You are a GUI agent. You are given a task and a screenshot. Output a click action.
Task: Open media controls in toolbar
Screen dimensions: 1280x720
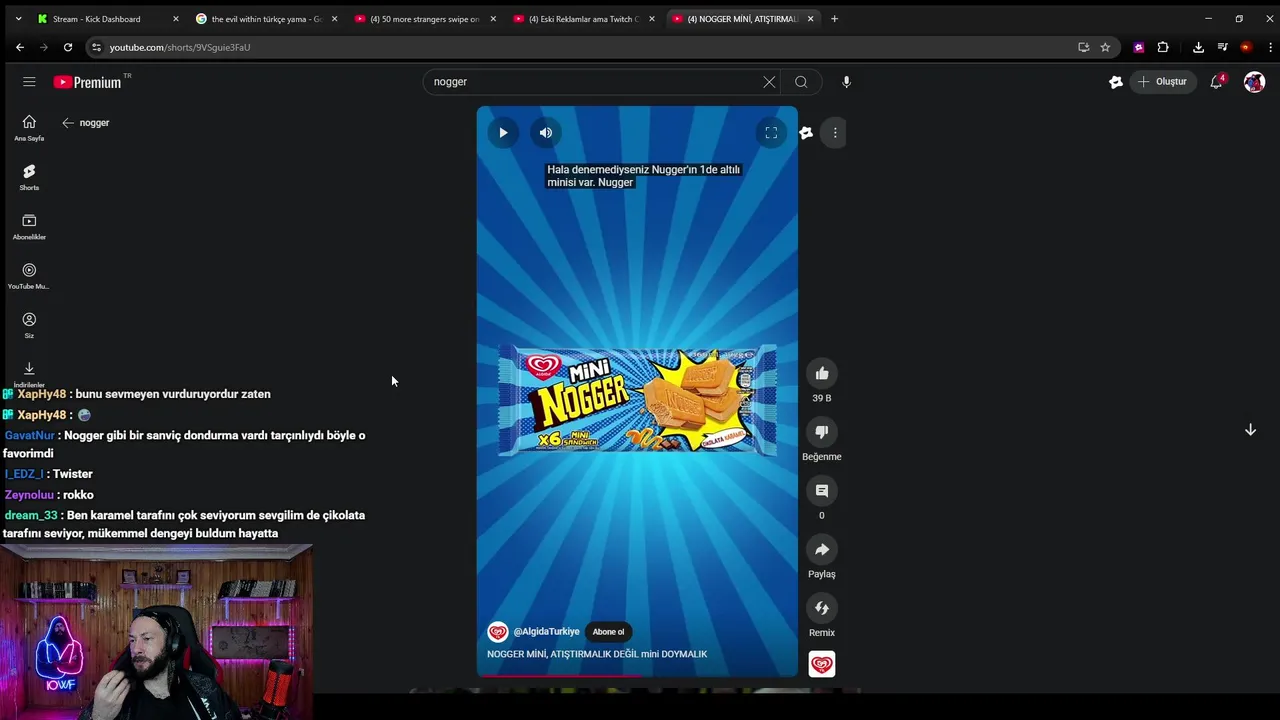(1222, 47)
